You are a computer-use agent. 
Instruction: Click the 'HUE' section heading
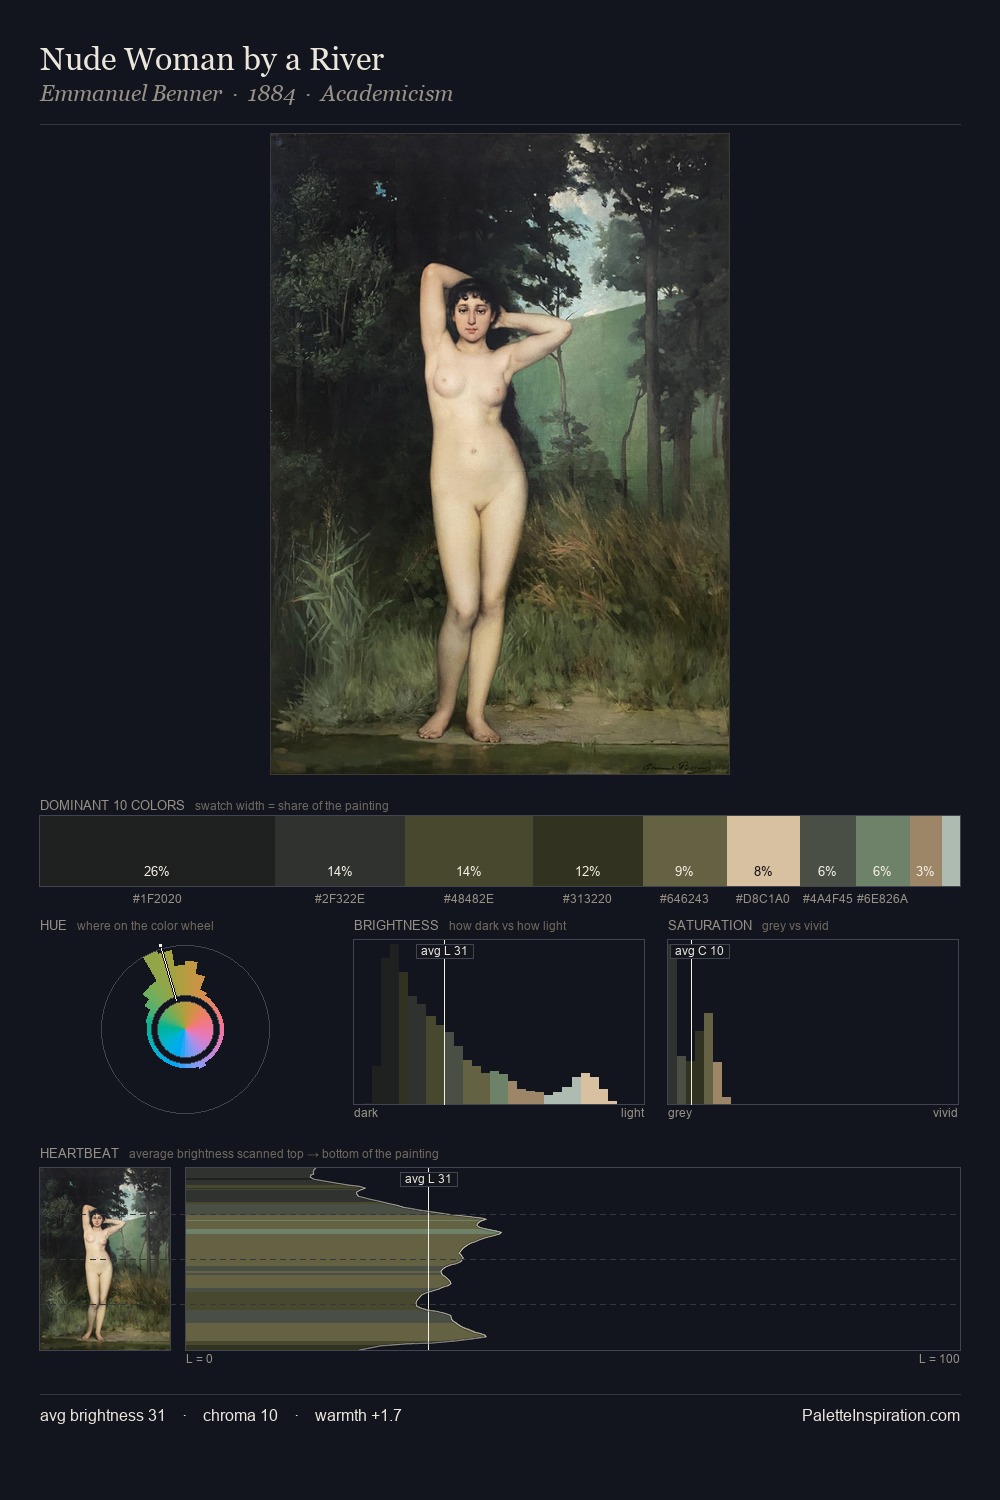click(x=53, y=925)
